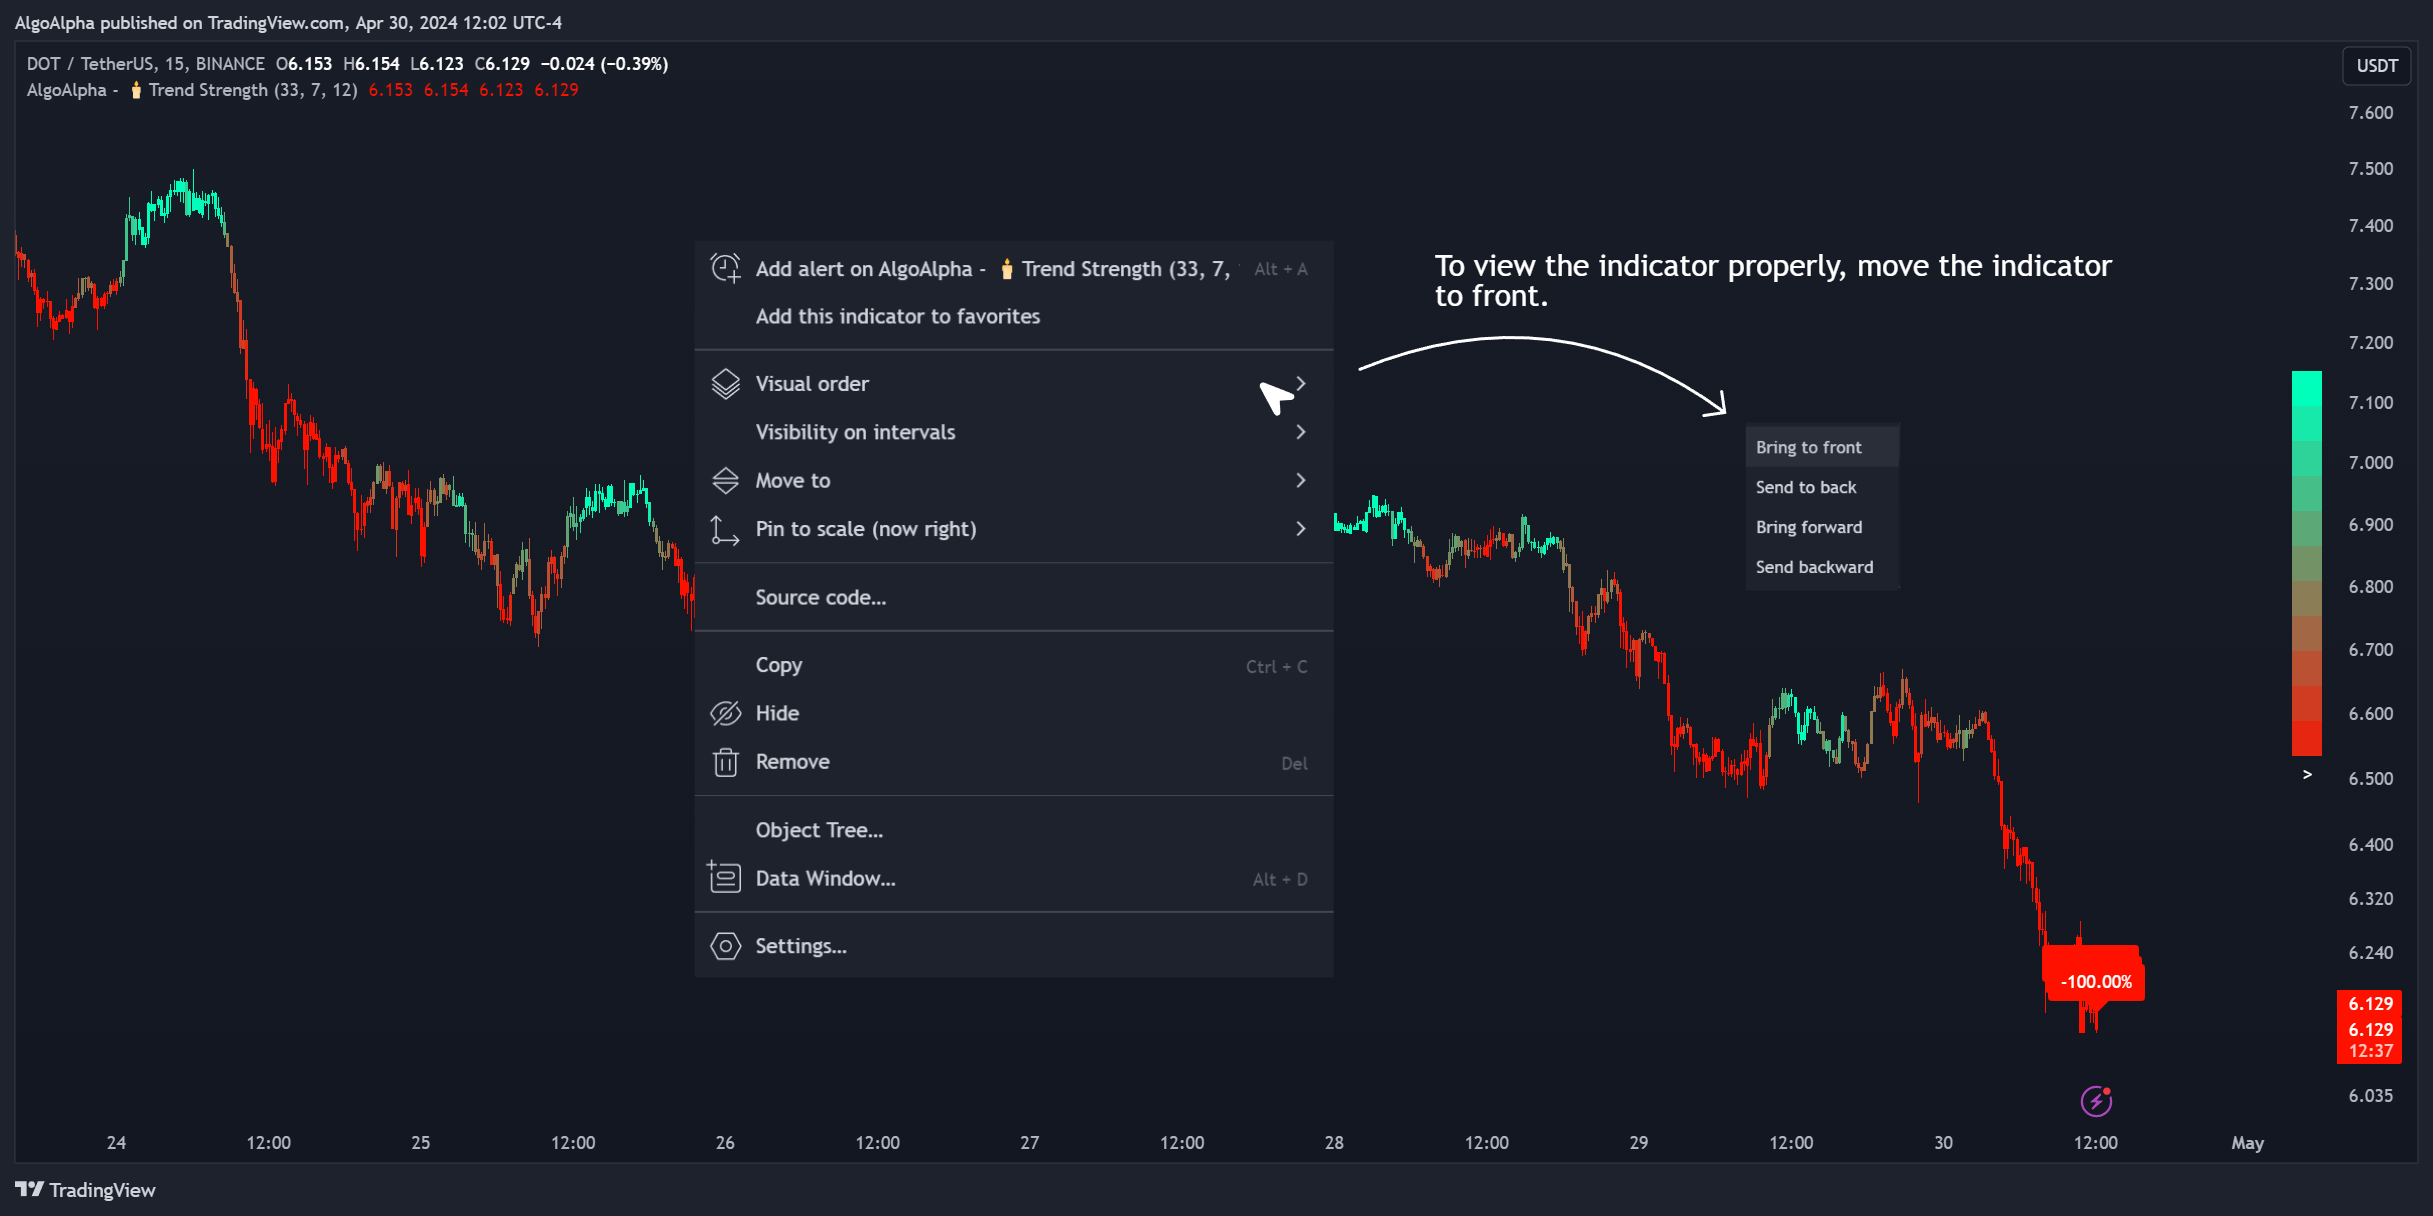2433x1216 pixels.
Task: Click the May label on time axis
Action: (2247, 1143)
